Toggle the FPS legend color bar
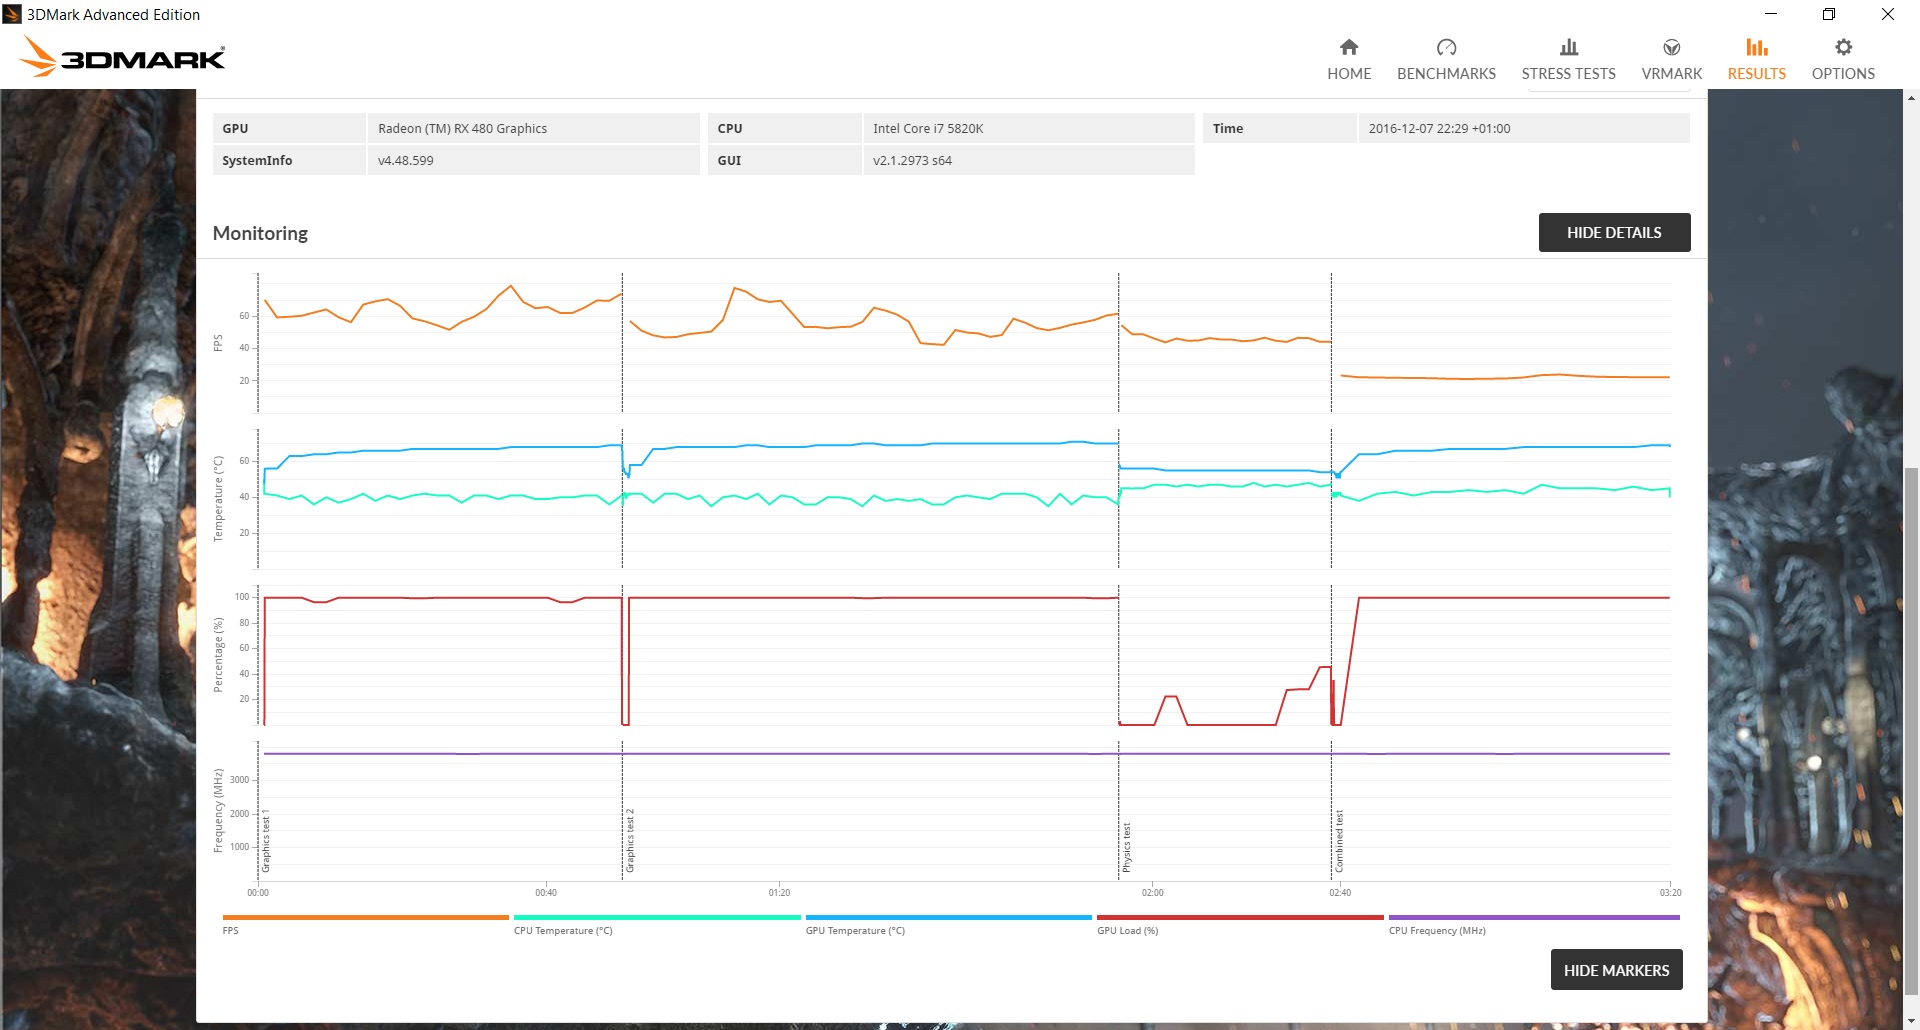The image size is (1920, 1030). [365, 917]
